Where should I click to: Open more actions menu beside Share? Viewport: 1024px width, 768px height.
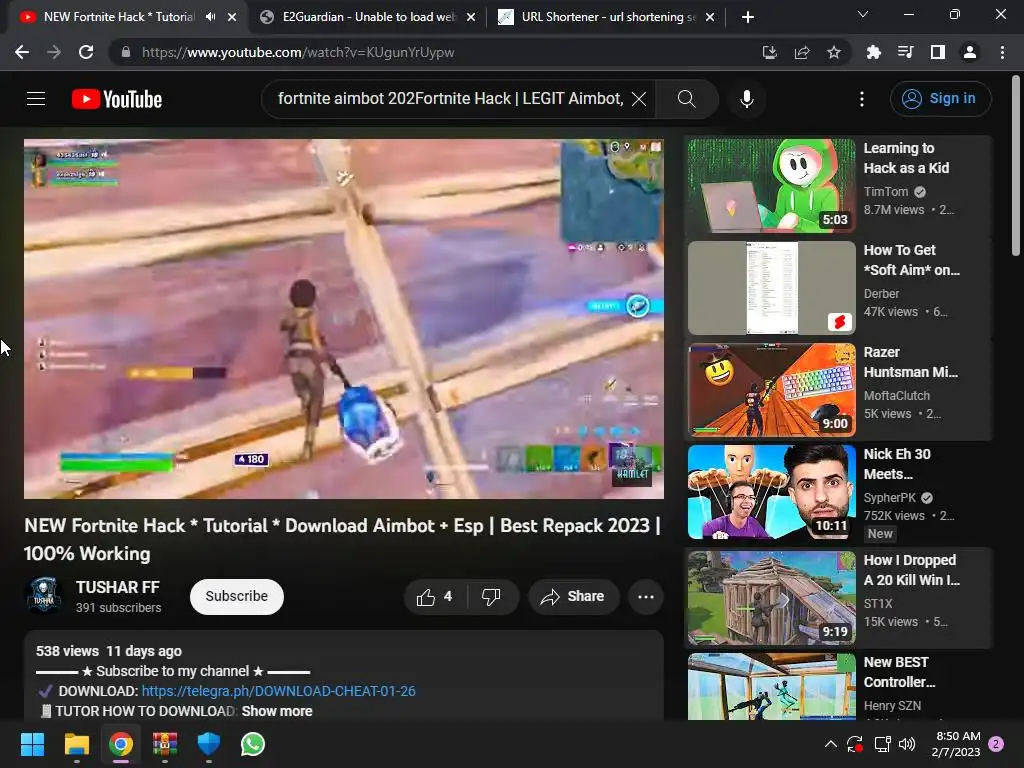point(646,596)
